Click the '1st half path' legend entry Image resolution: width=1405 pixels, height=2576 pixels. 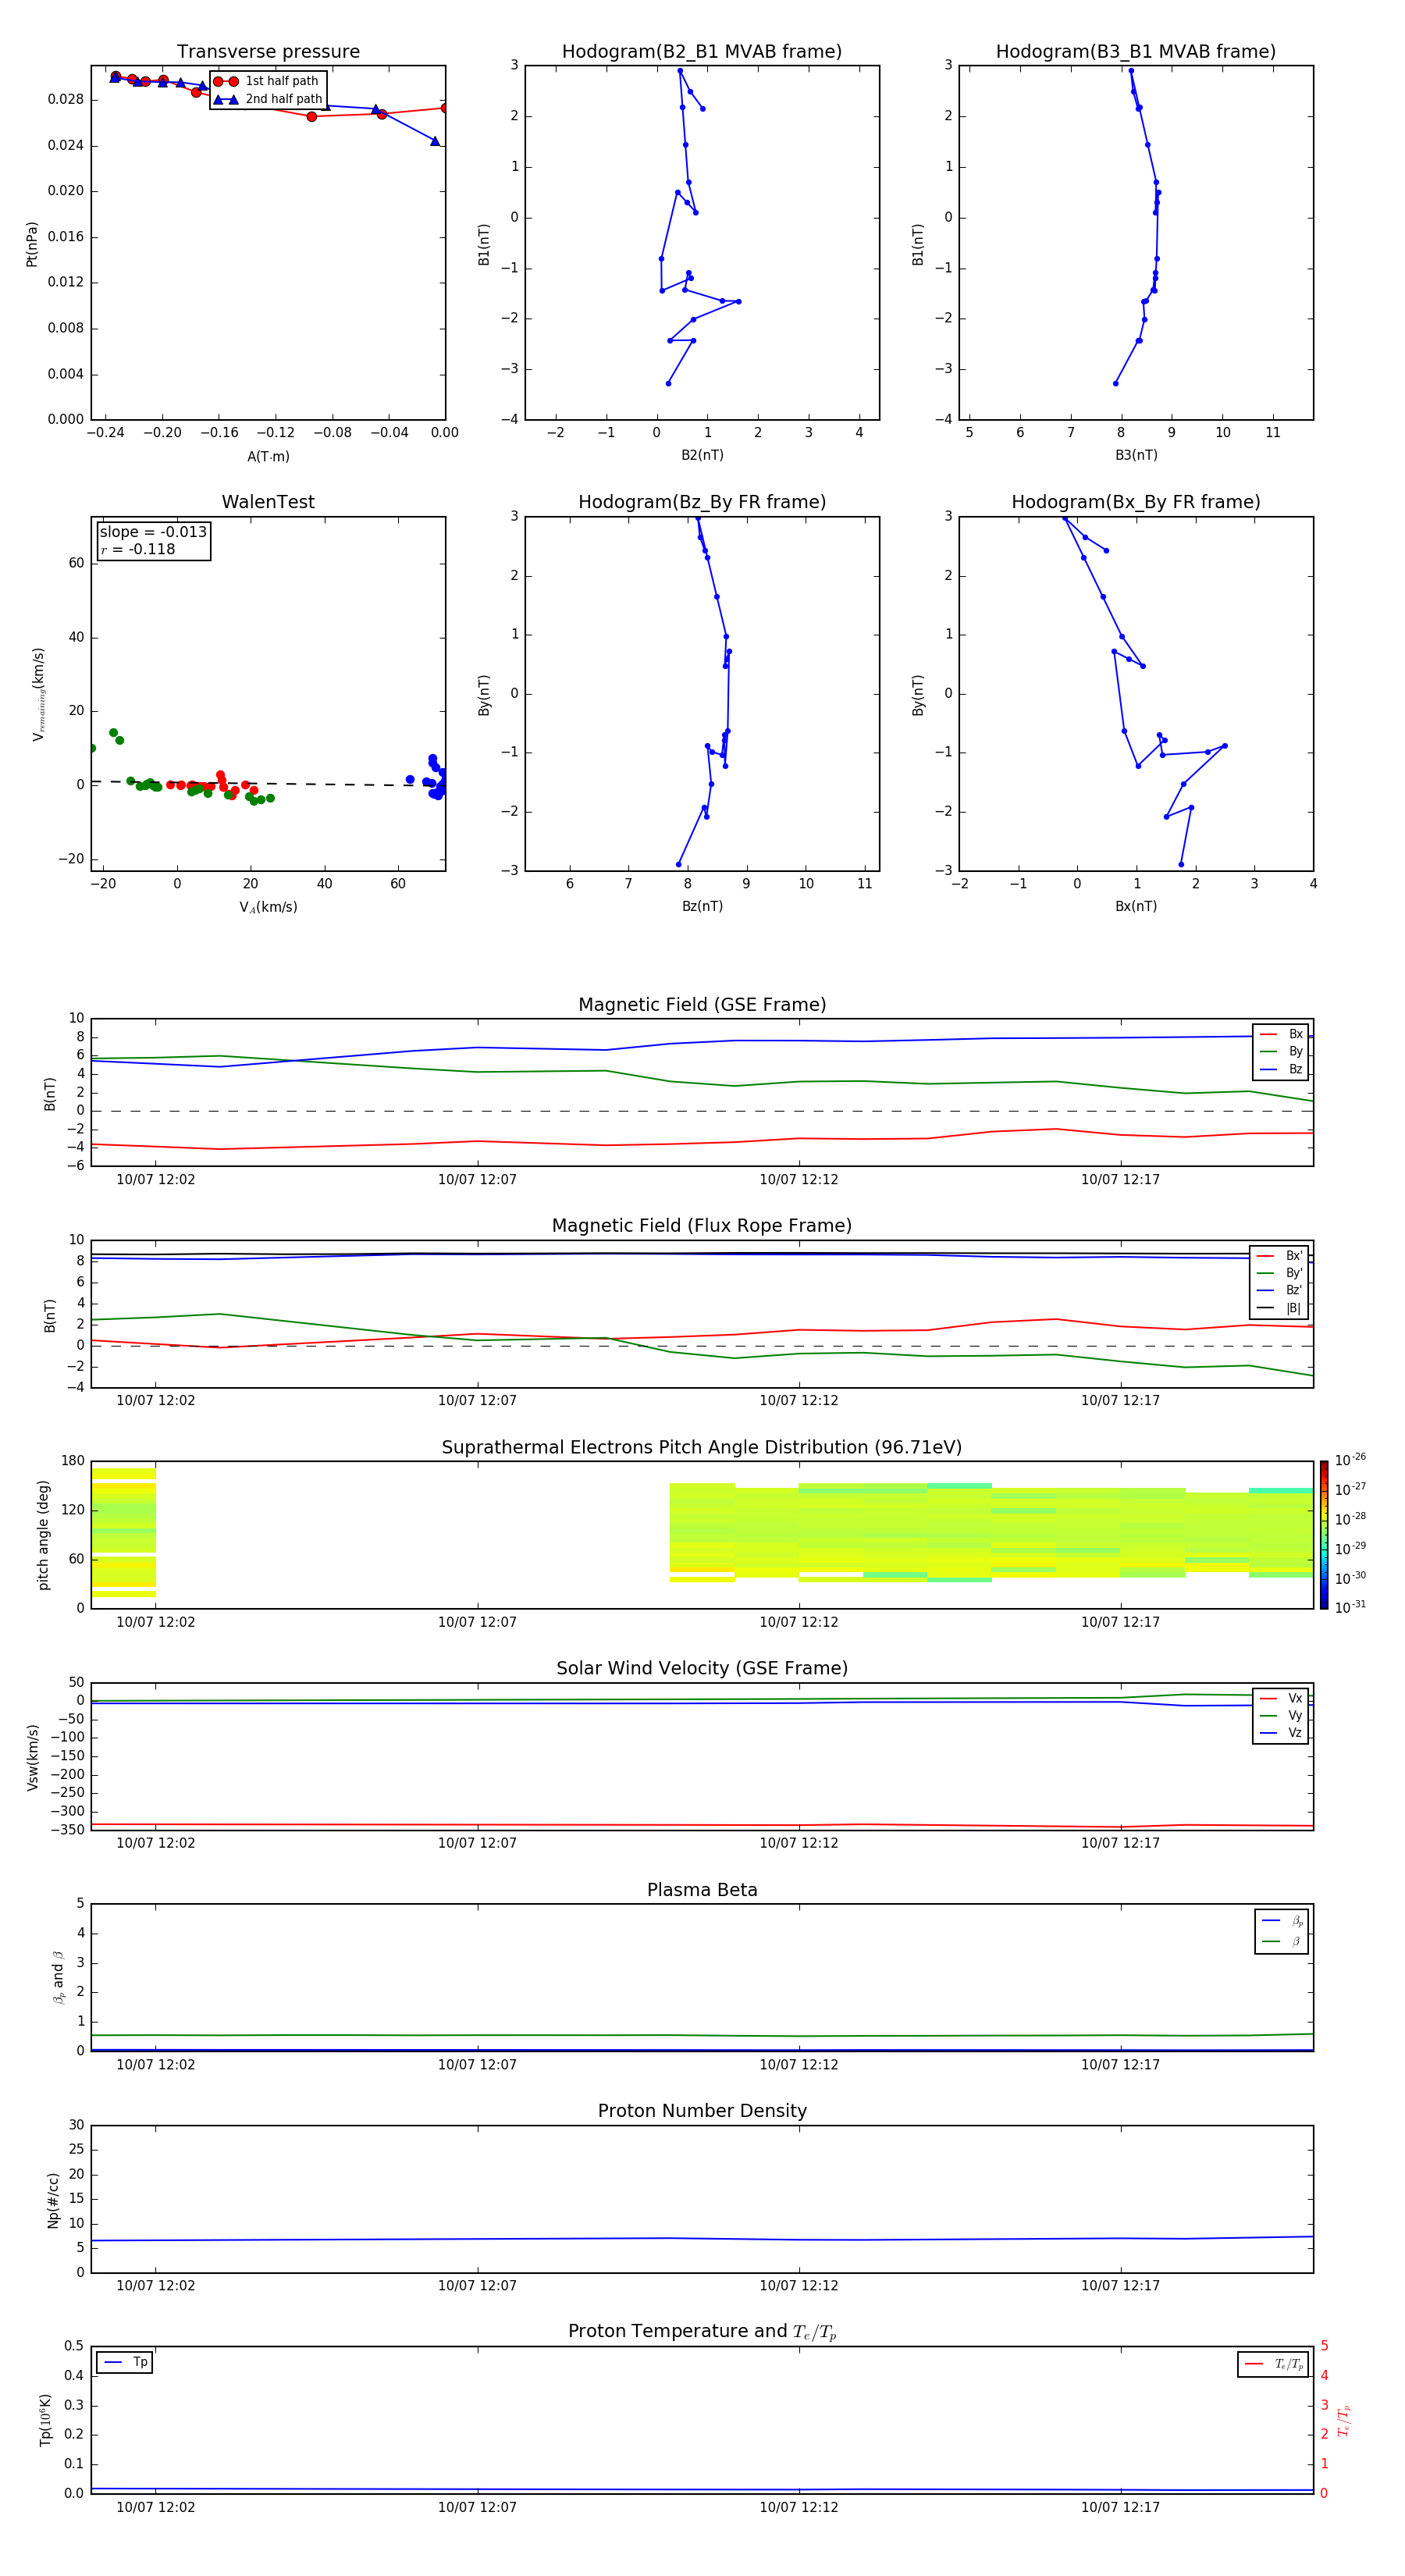point(266,81)
